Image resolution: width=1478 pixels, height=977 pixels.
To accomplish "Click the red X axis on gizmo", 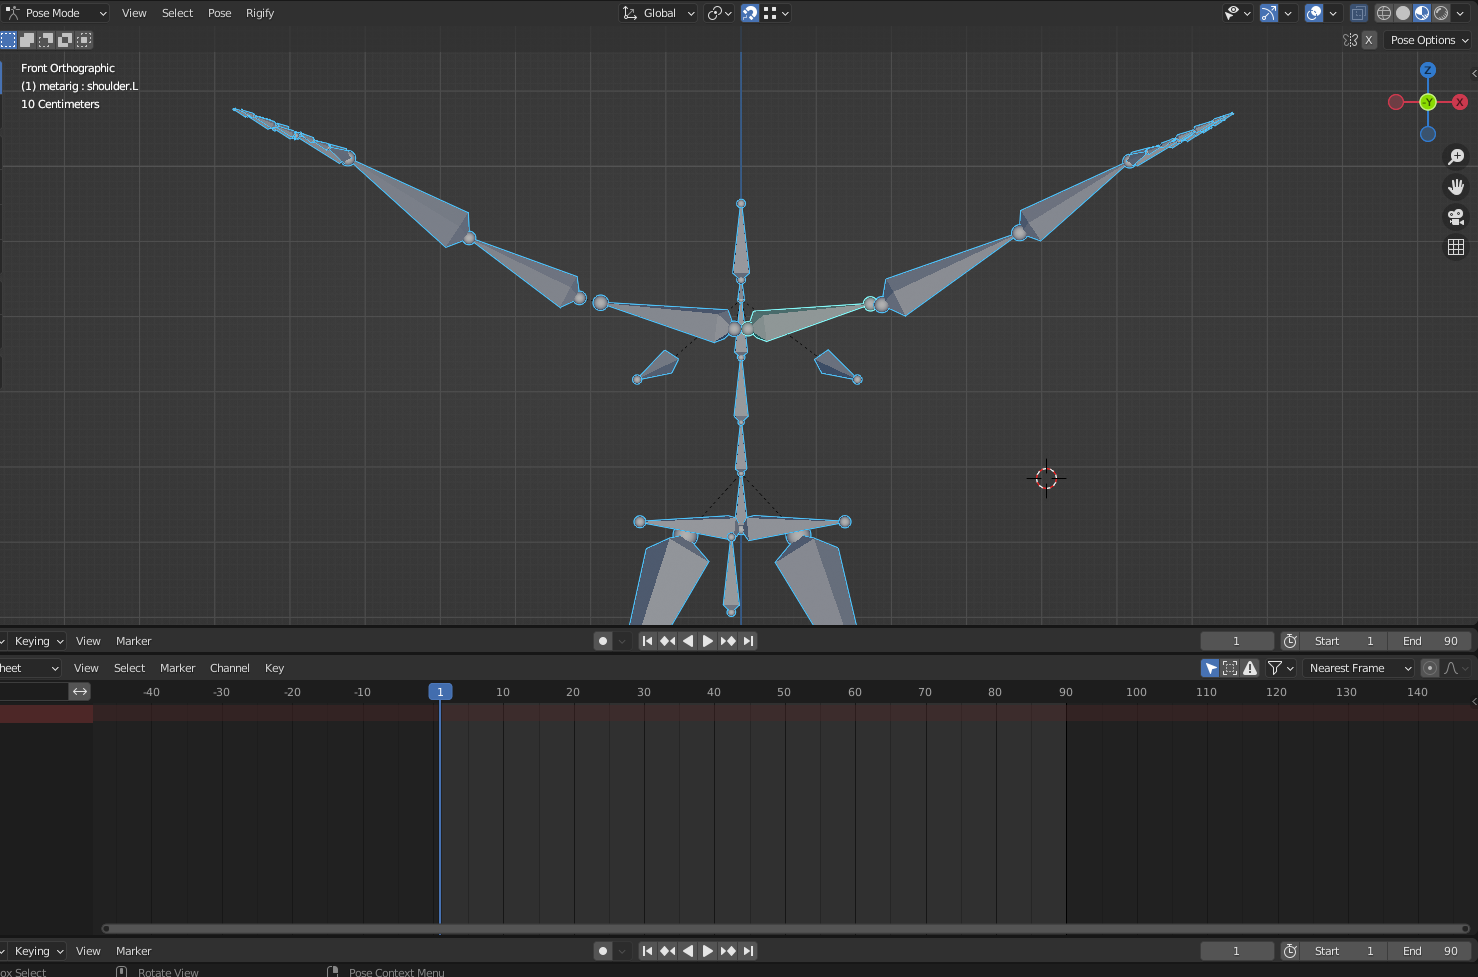I will (x=1460, y=102).
